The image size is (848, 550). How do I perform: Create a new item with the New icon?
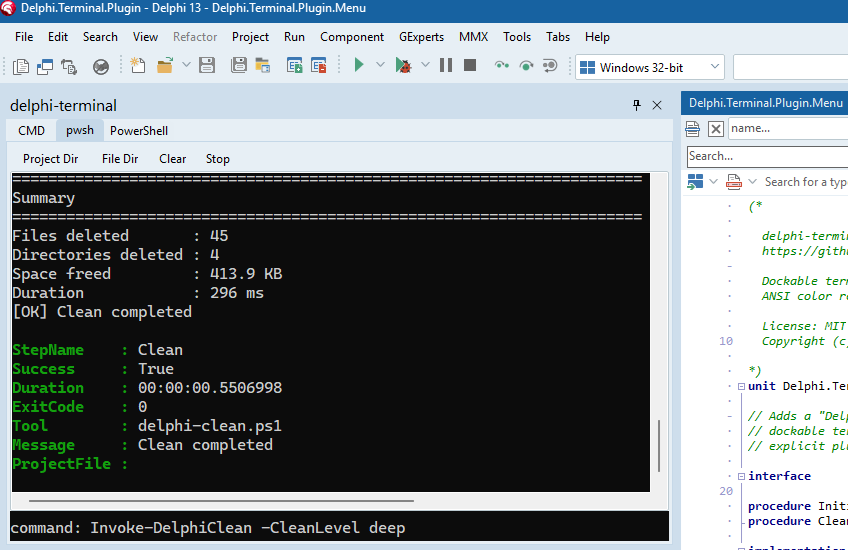137,65
